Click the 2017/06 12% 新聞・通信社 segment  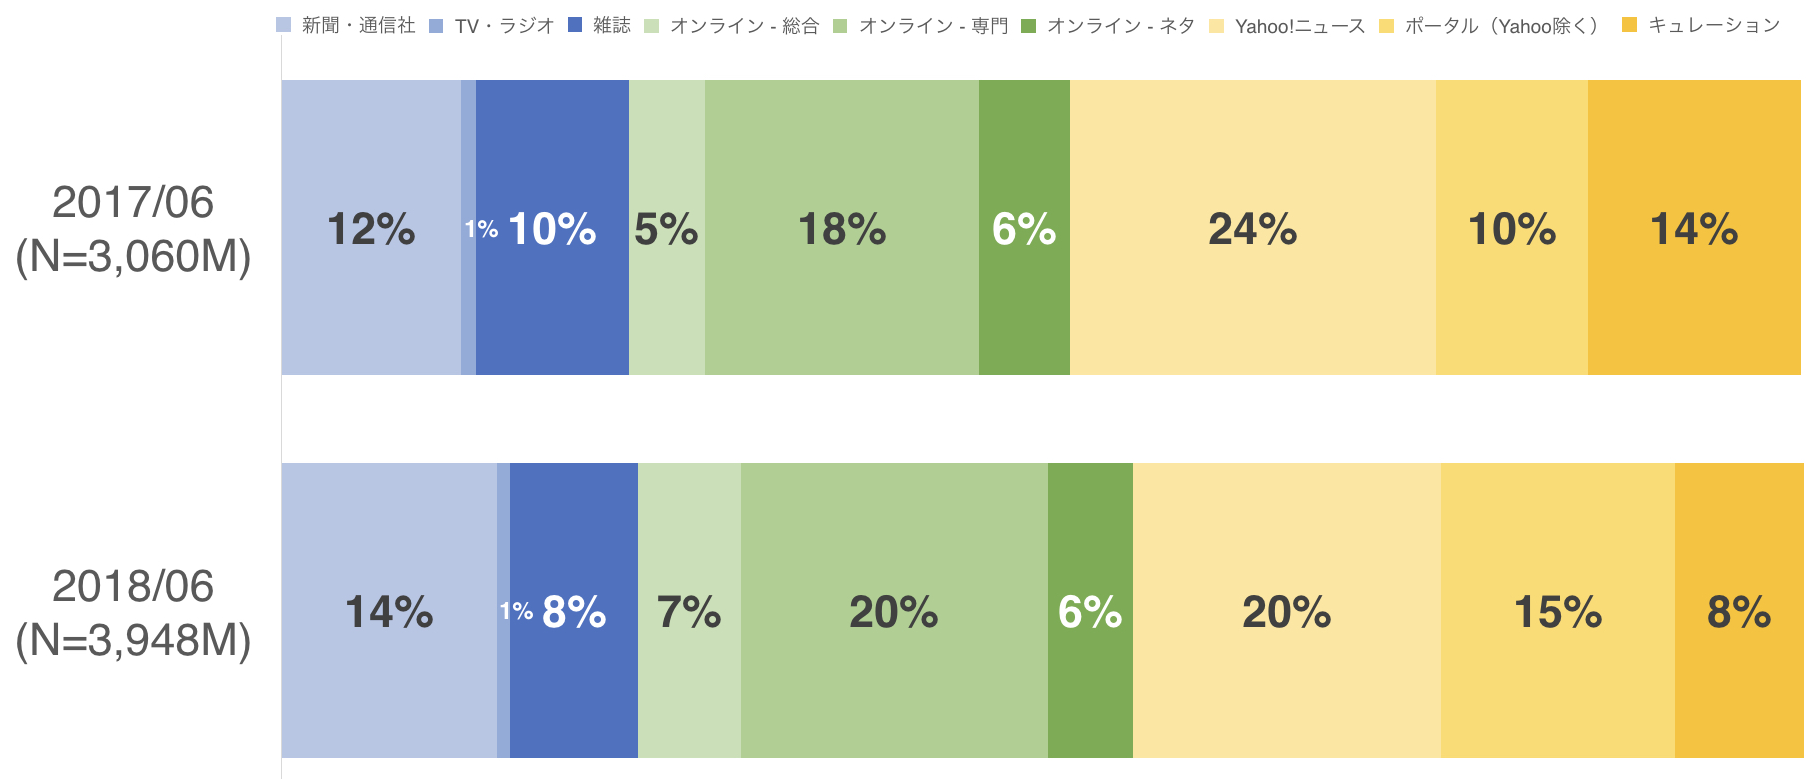click(371, 228)
